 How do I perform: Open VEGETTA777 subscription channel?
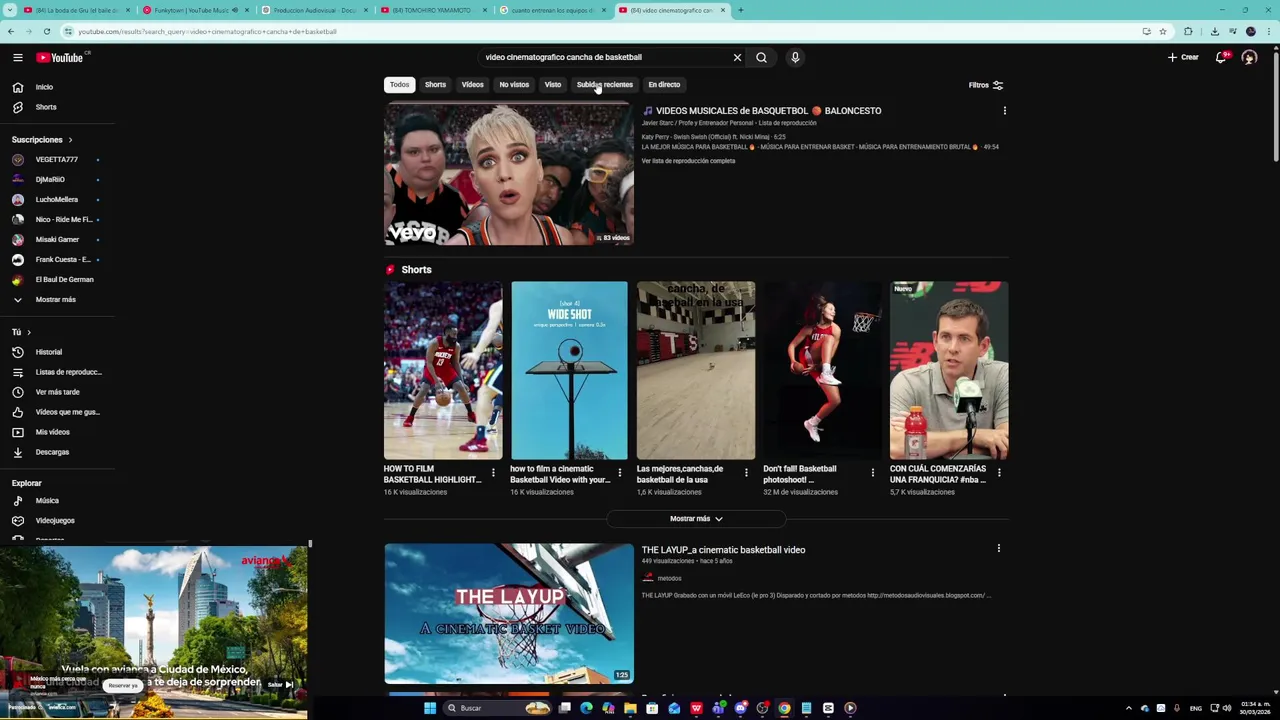tap(56, 159)
